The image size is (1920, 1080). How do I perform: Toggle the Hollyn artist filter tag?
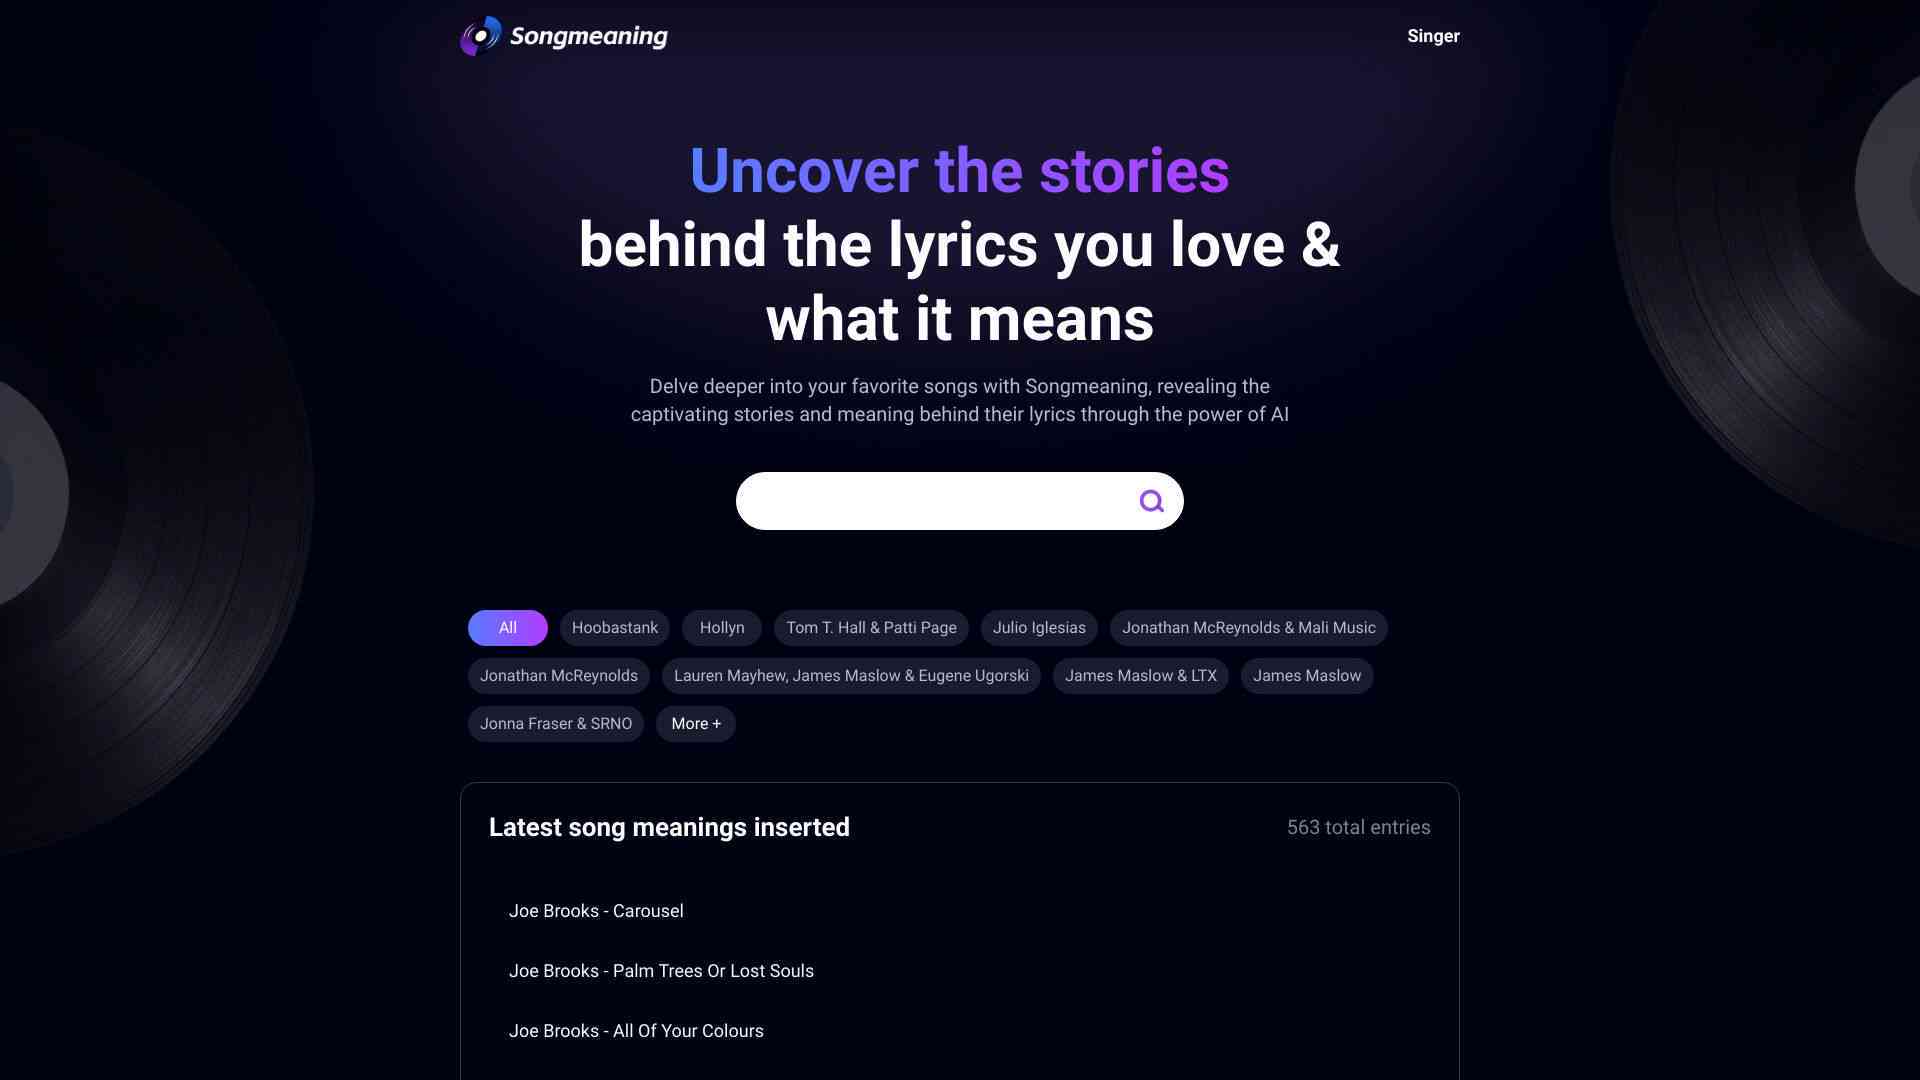721,626
